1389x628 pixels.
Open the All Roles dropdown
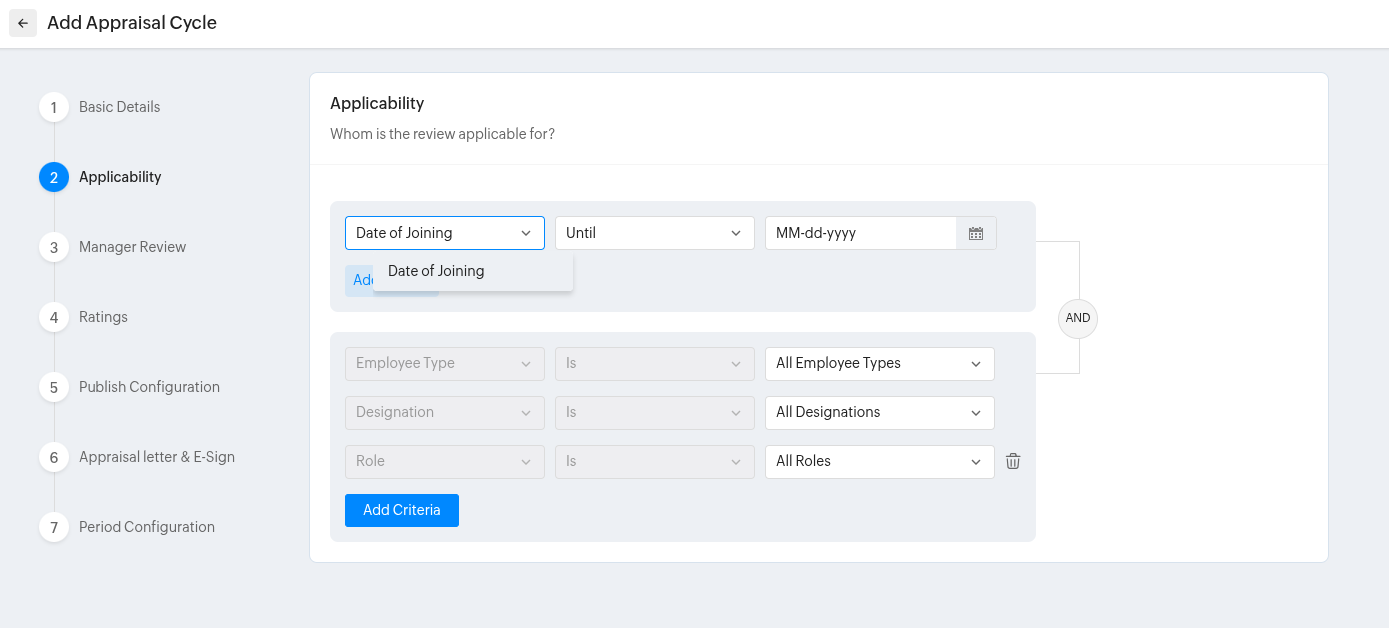point(879,461)
